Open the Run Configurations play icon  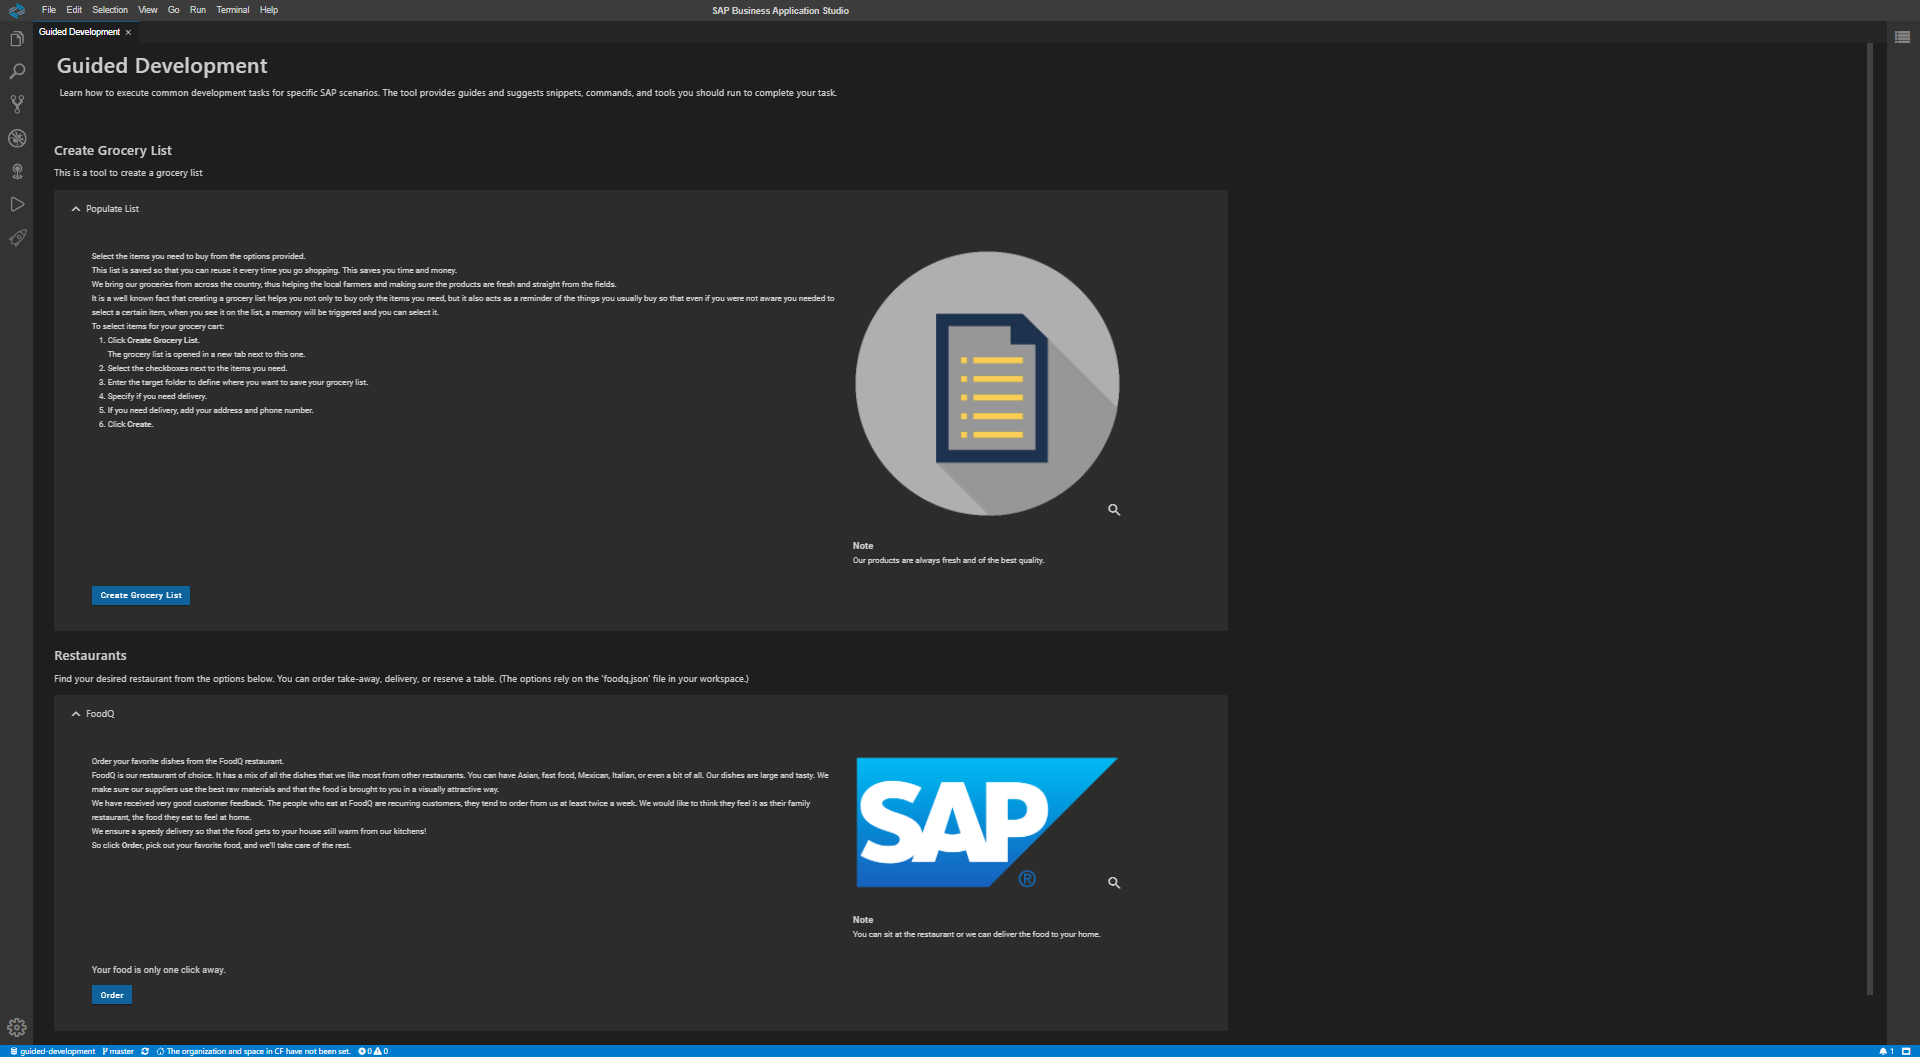click(x=17, y=204)
